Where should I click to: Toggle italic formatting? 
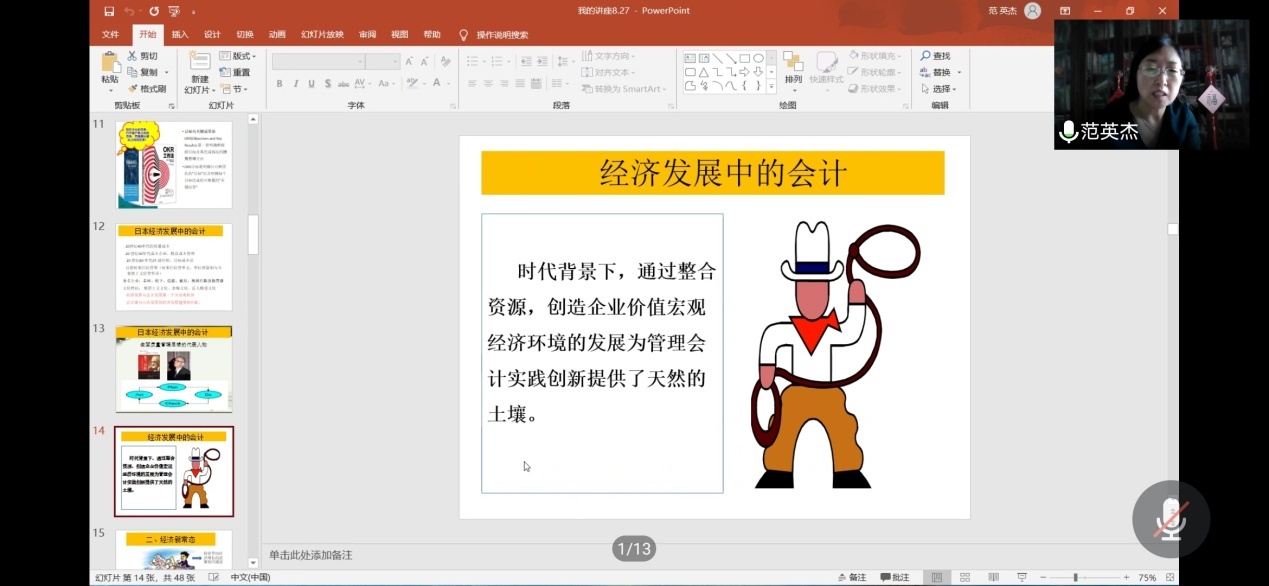(295, 84)
